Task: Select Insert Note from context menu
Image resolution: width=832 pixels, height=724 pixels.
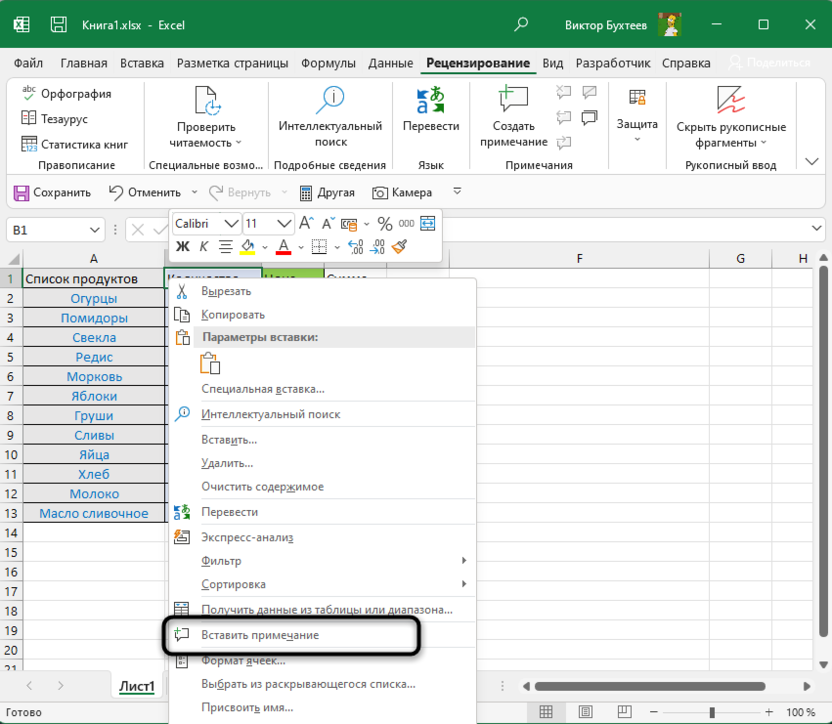Action: pyautogui.click(x=260, y=635)
